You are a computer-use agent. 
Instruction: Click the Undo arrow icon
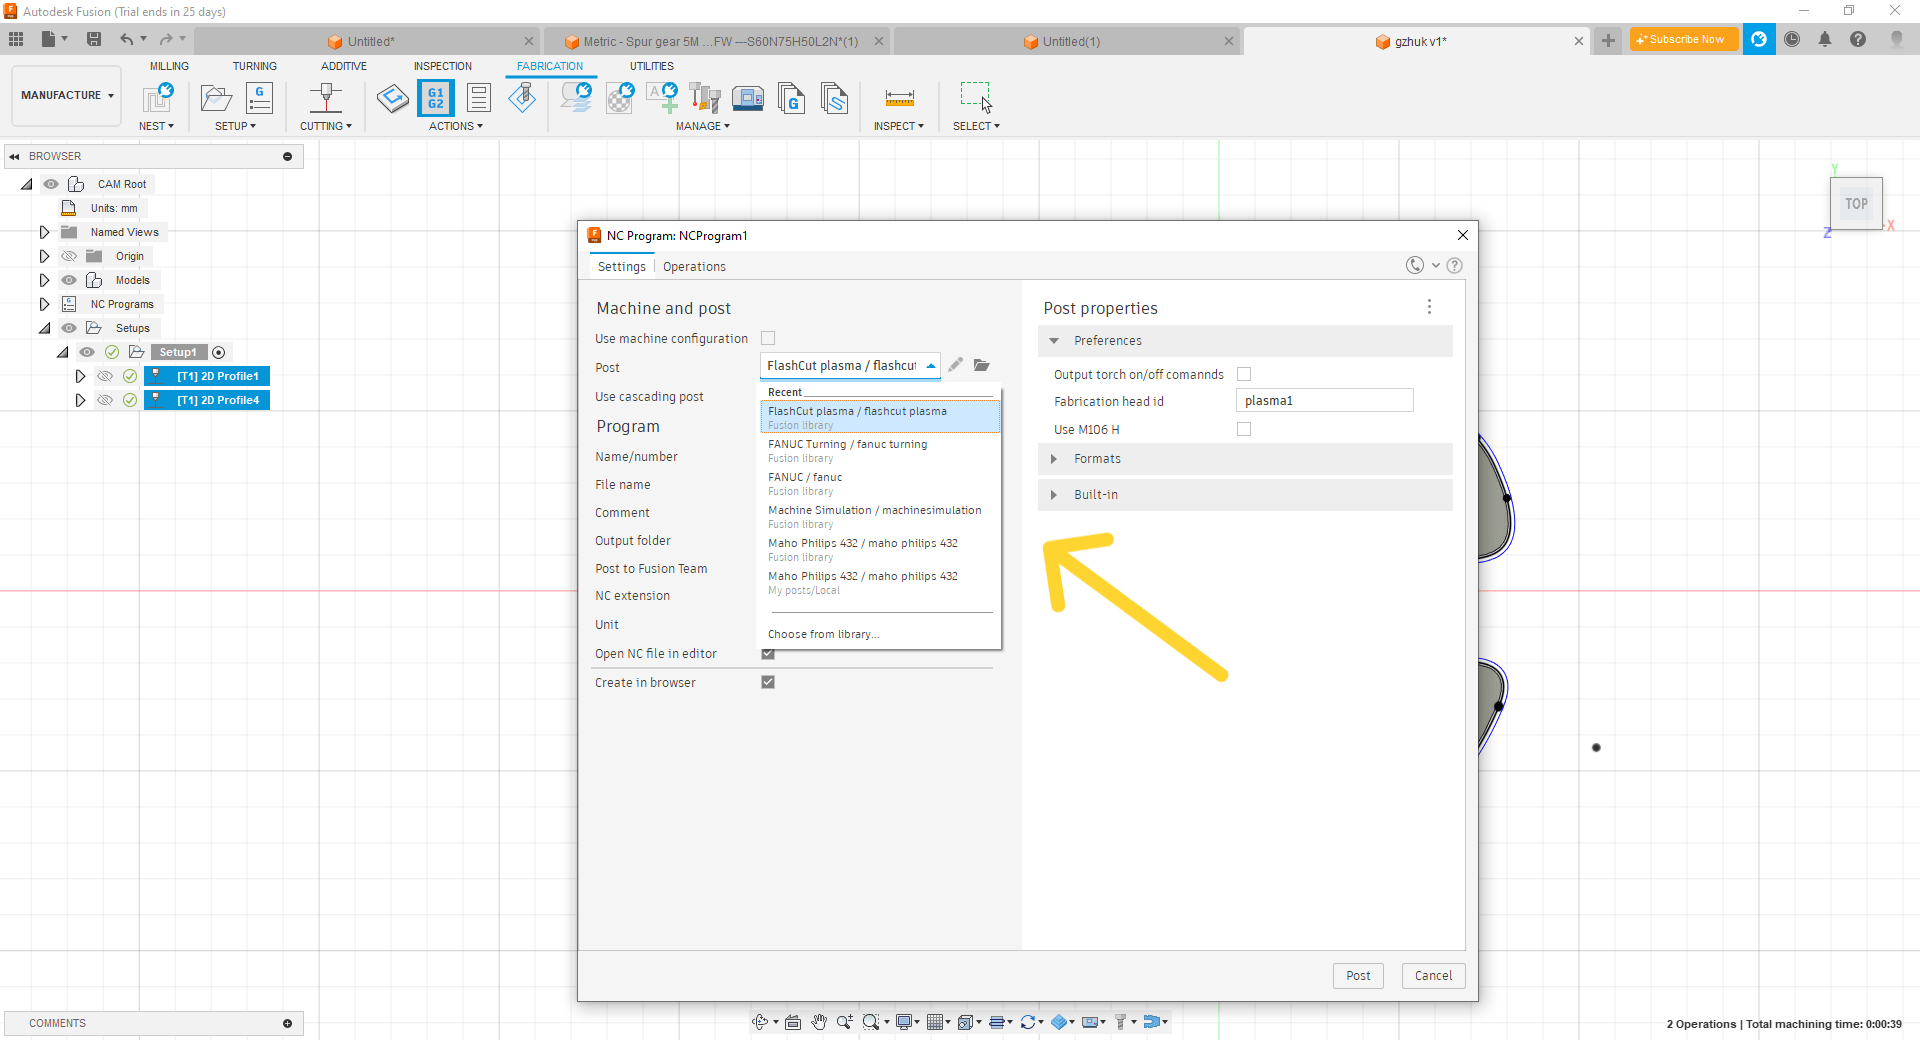tap(126, 39)
